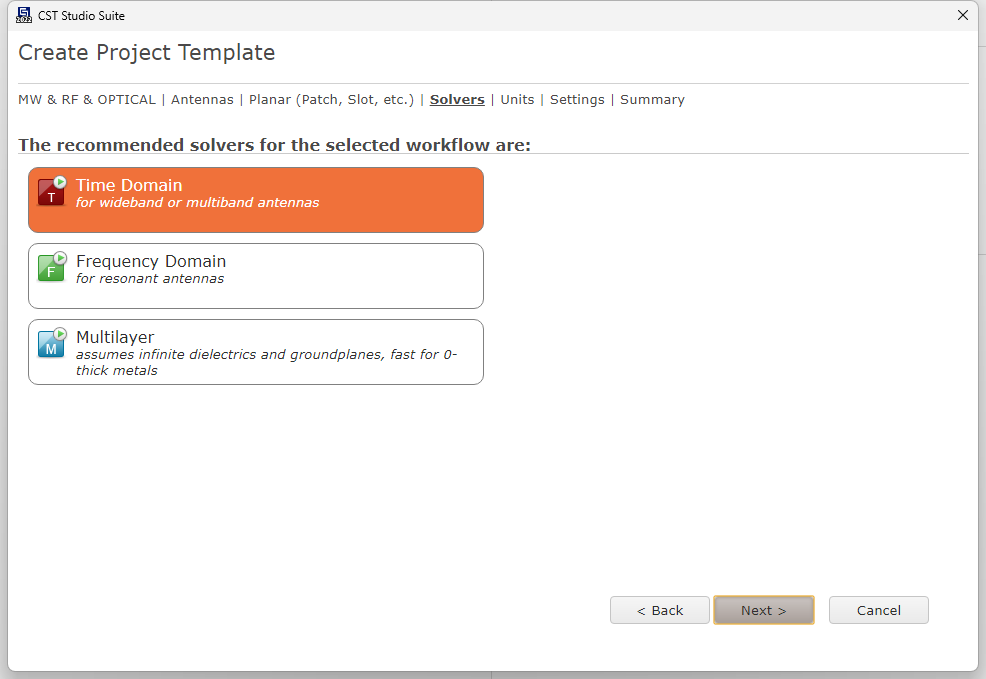This screenshot has width=986, height=679.
Task: Open the Units step in the breadcrumb
Action: coord(517,99)
